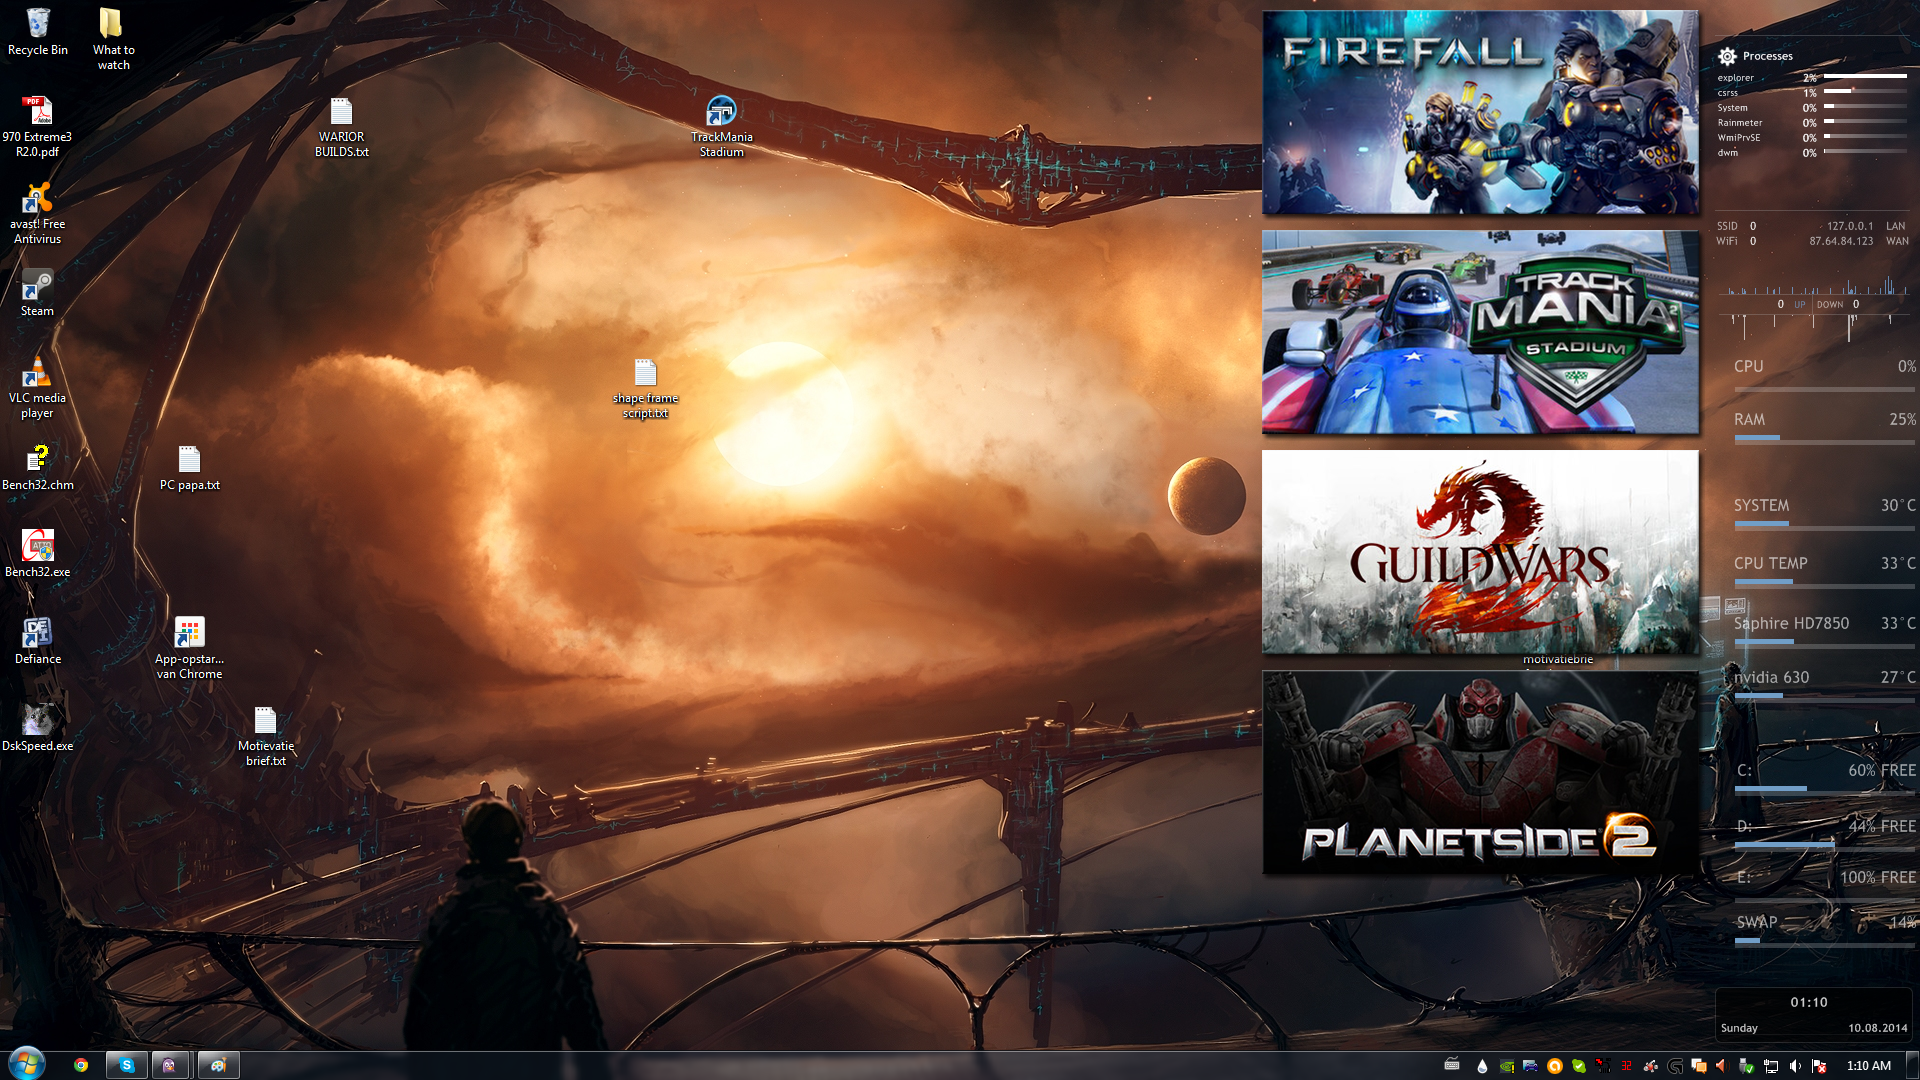Click the D: drive 44% FREE text

click(1882, 826)
